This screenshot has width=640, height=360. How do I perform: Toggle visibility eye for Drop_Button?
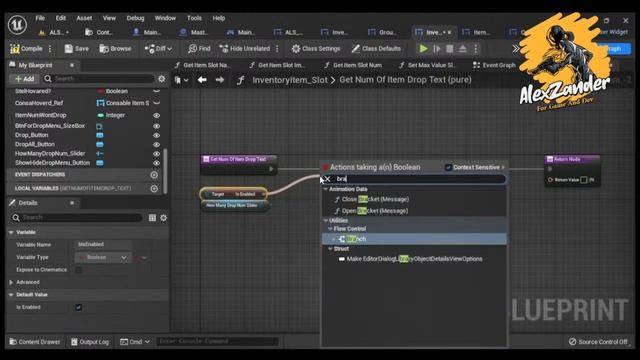tap(156, 135)
